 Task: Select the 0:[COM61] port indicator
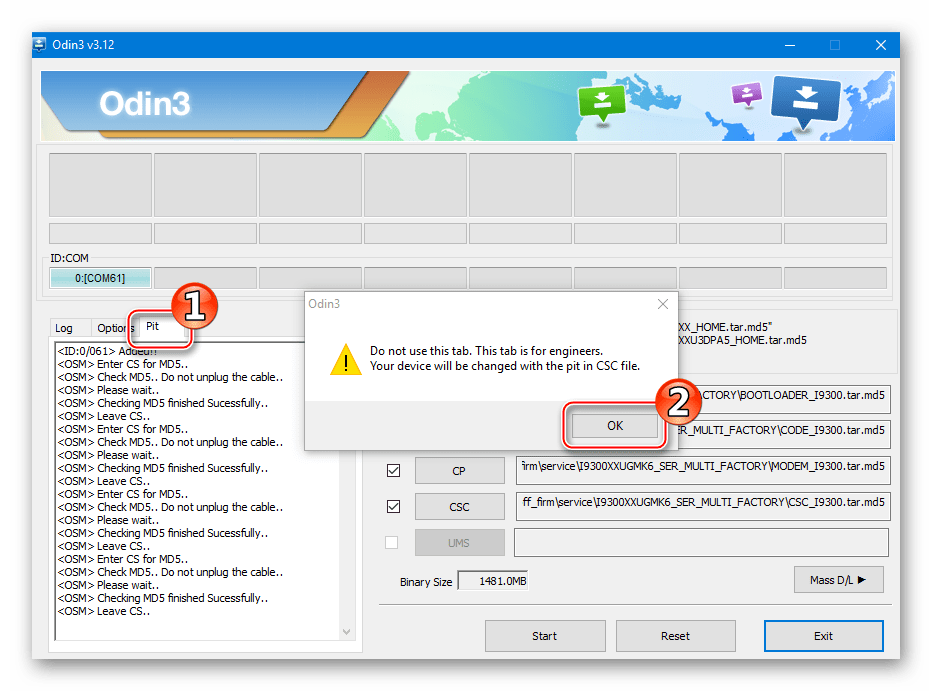point(100,278)
